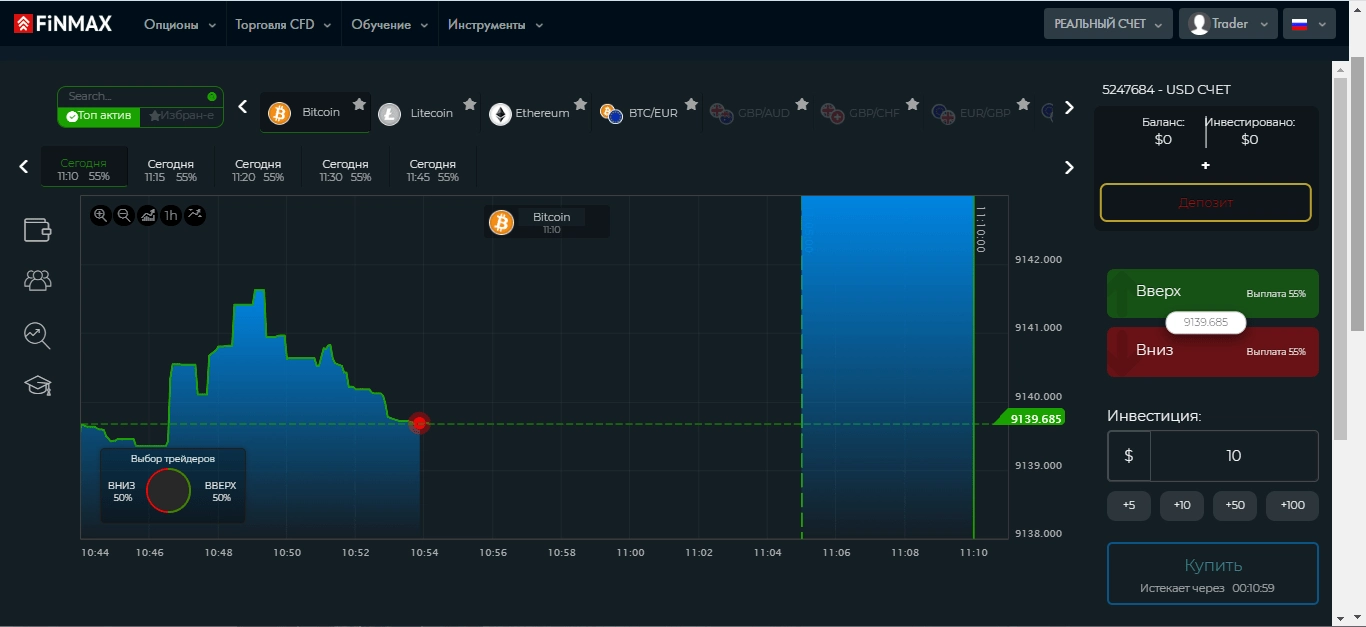
Task: Add +100 to investment
Action: [x=1292, y=505]
